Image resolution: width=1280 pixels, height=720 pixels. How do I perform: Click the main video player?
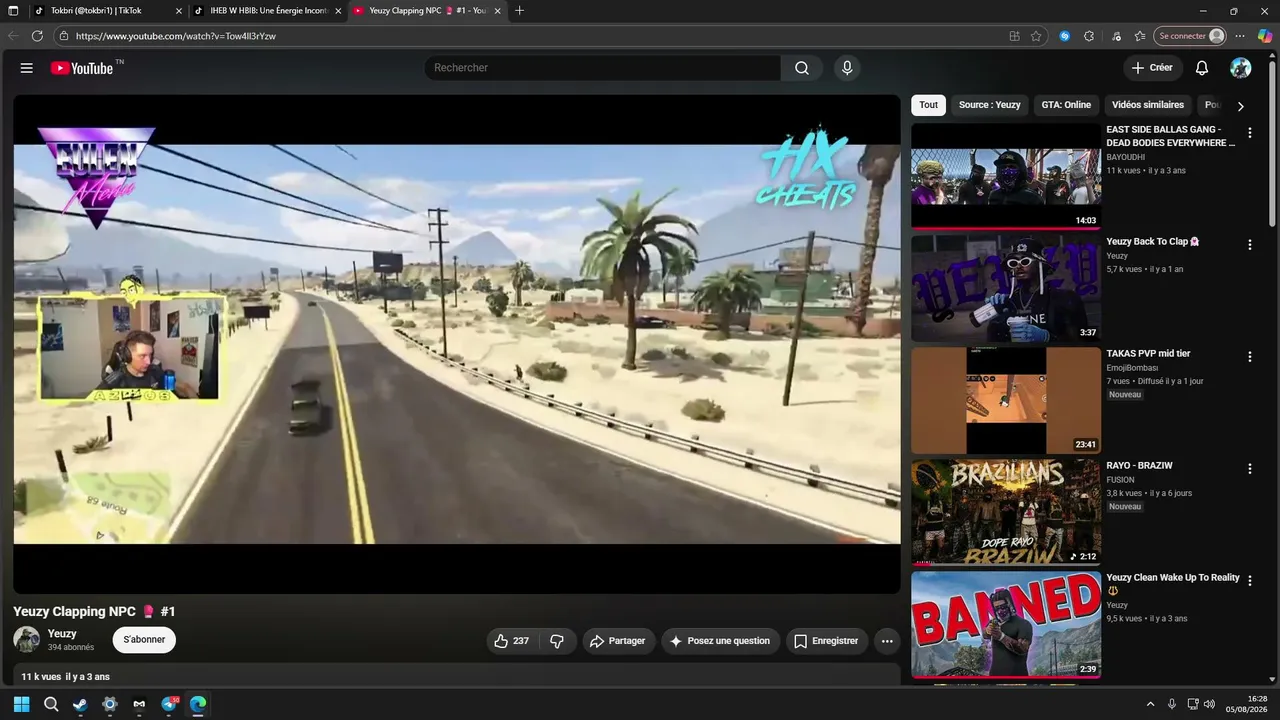coord(457,344)
